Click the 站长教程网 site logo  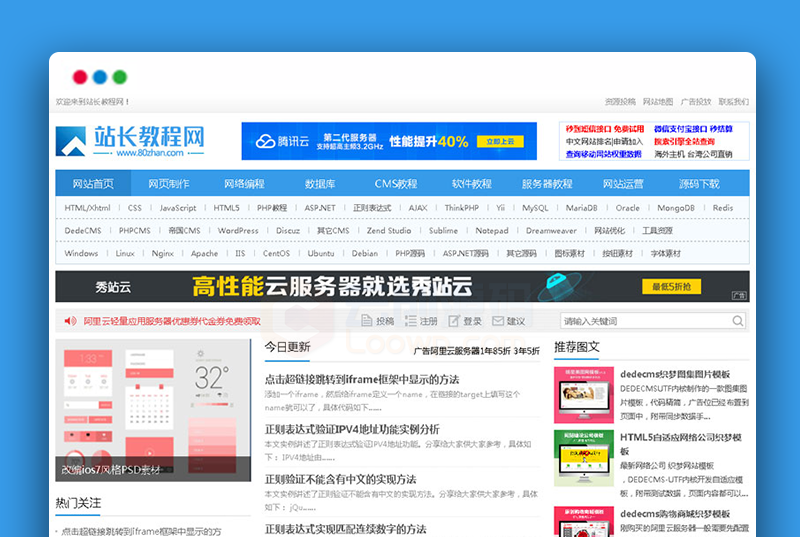pyautogui.click(x=130, y=140)
